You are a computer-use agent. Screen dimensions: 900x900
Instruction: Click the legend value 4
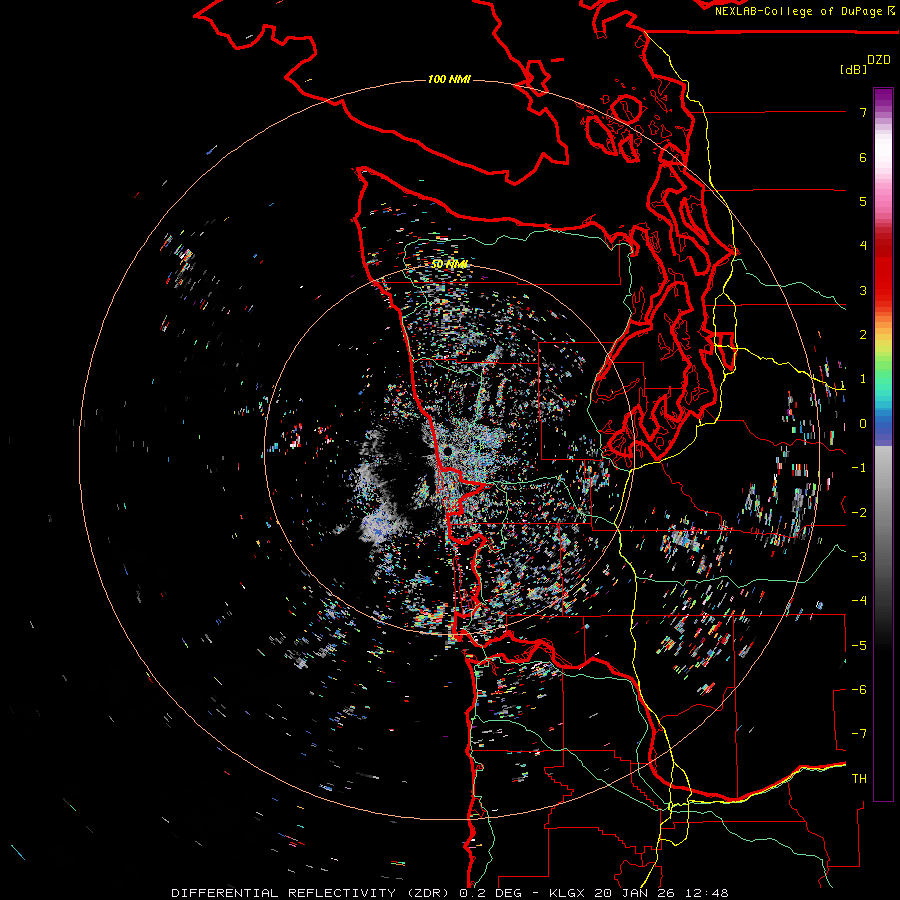863,246
